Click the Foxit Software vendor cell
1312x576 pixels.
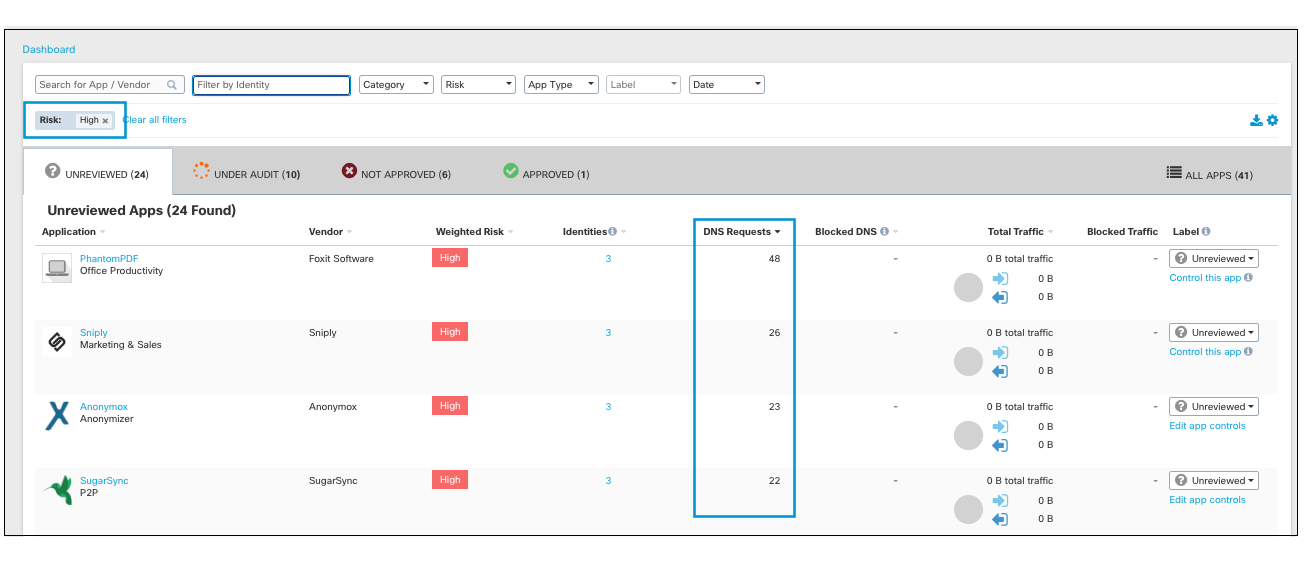click(x=341, y=259)
